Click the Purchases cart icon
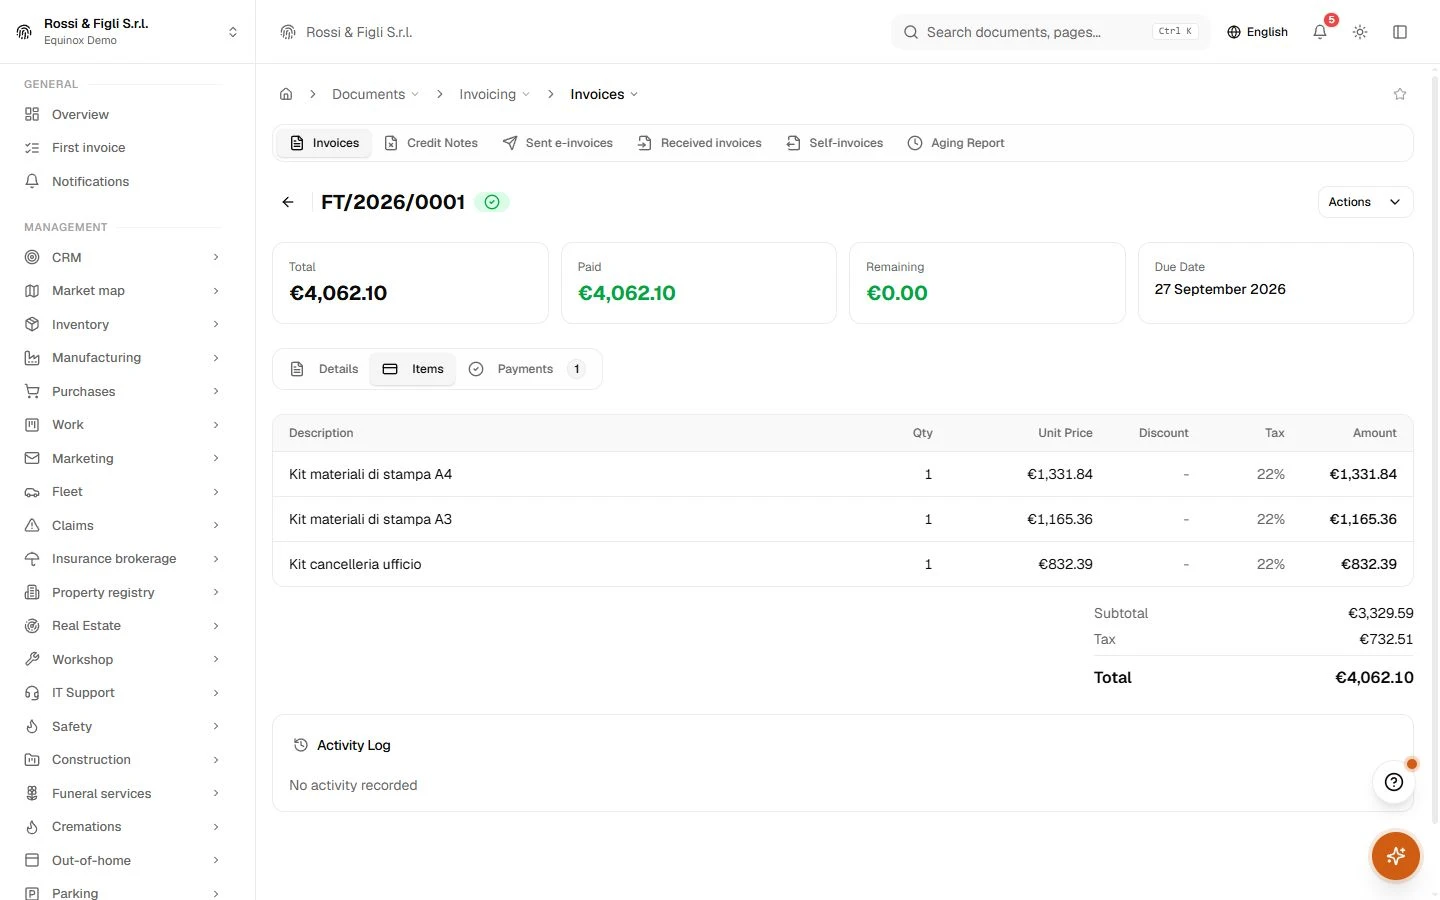Image resolution: width=1440 pixels, height=900 pixels. (x=32, y=391)
